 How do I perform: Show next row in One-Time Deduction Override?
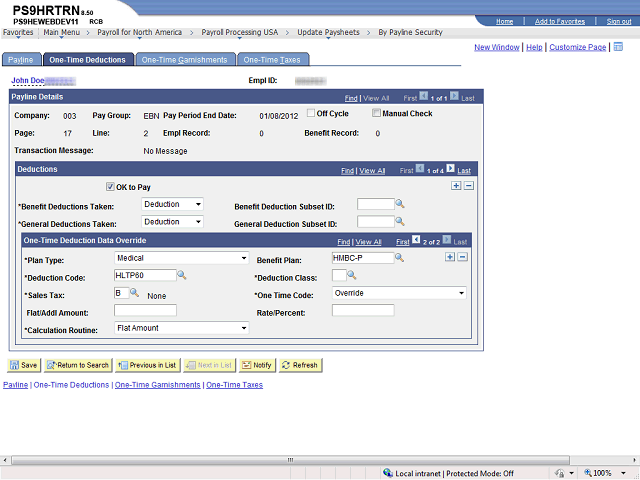coord(447,239)
